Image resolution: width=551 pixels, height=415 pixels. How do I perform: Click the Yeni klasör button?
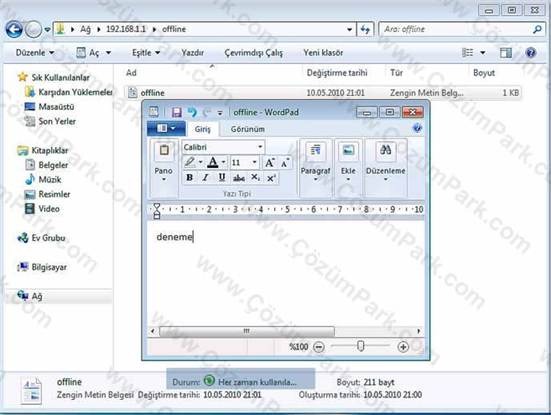pyautogui.click(x=323, y=53)
